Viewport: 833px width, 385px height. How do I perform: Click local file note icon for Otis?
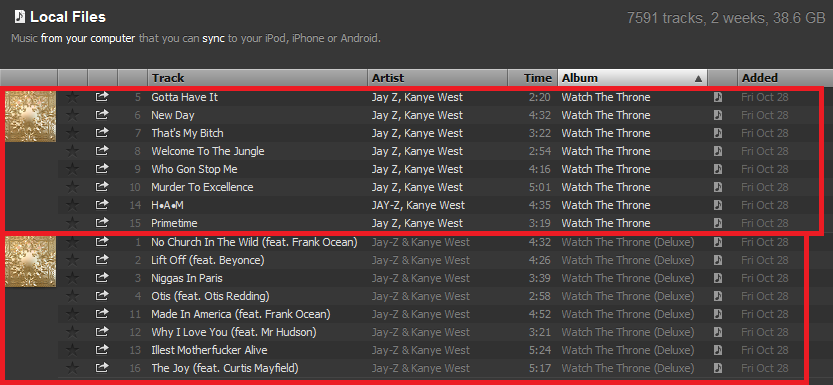click(x=718, y=296)
